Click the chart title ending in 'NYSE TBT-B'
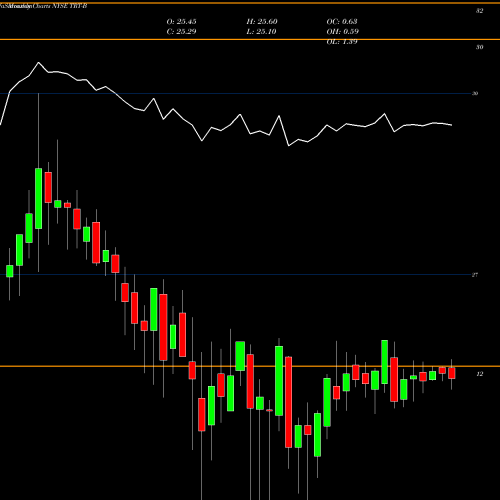Viewport: 500px width, 500px height. click(44, 6)
